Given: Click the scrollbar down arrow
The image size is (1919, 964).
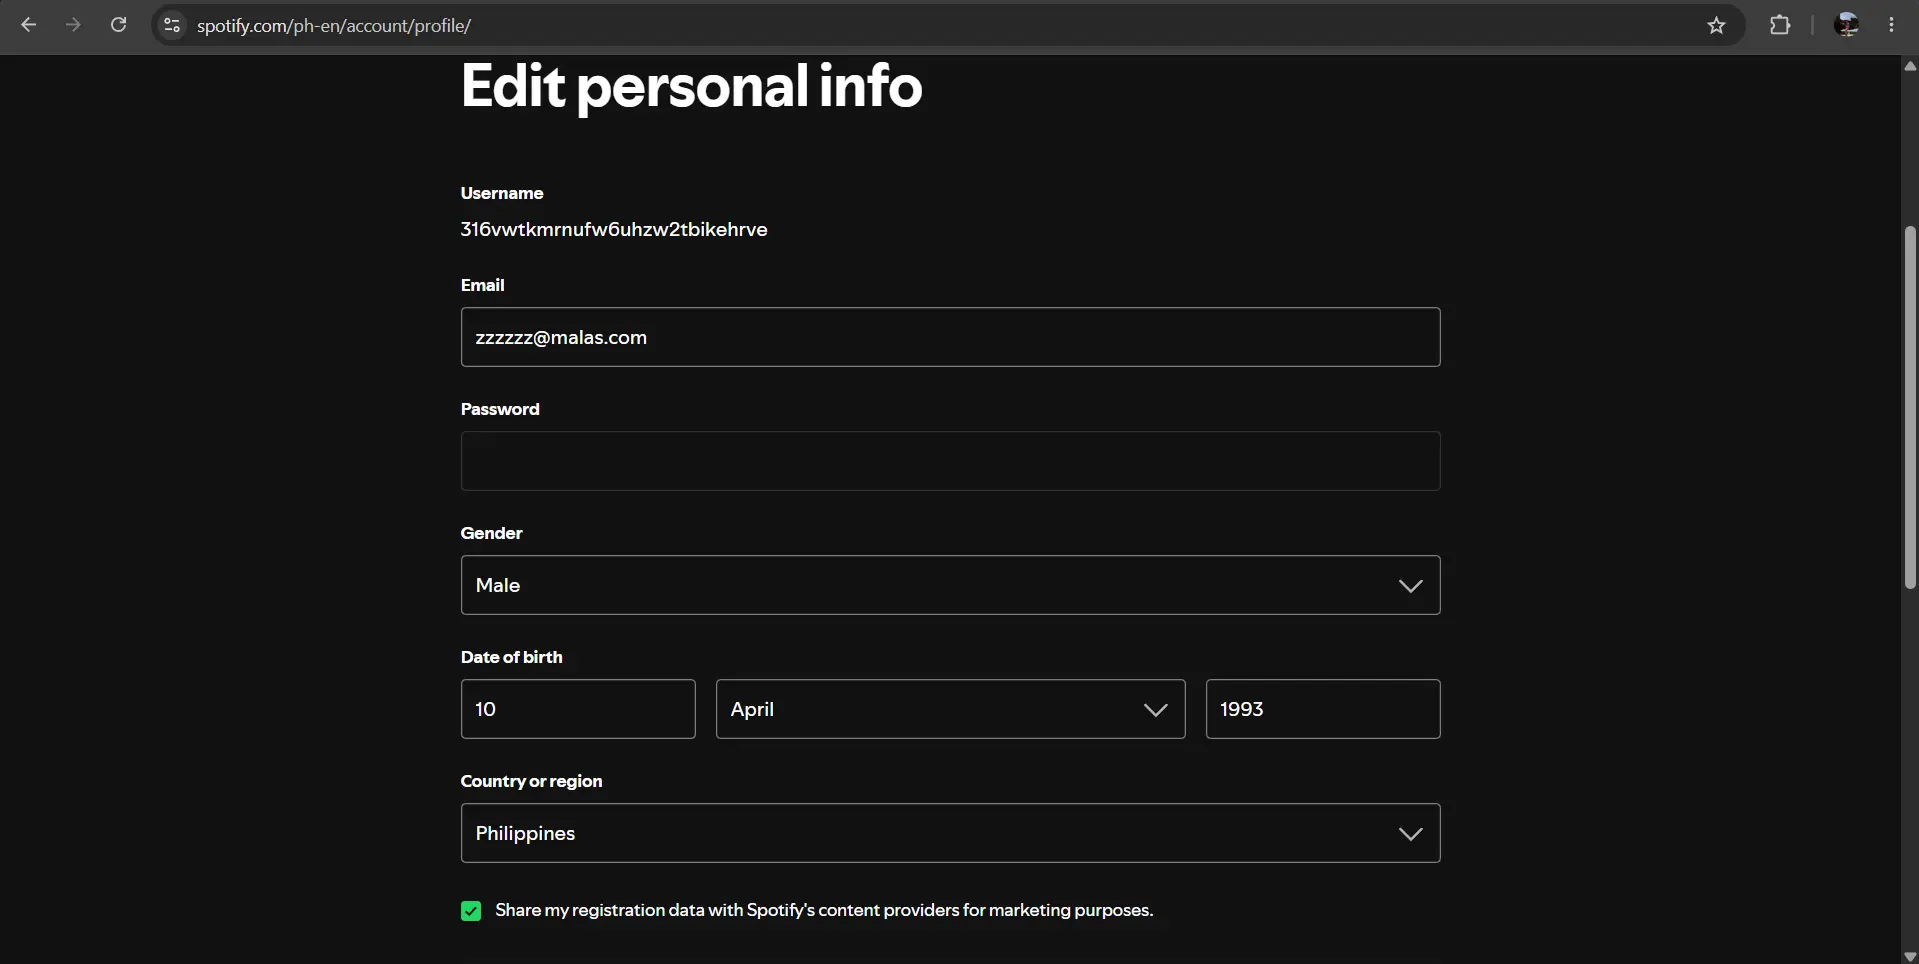Looking at the screenshot, I should [x=1910, y=956].
